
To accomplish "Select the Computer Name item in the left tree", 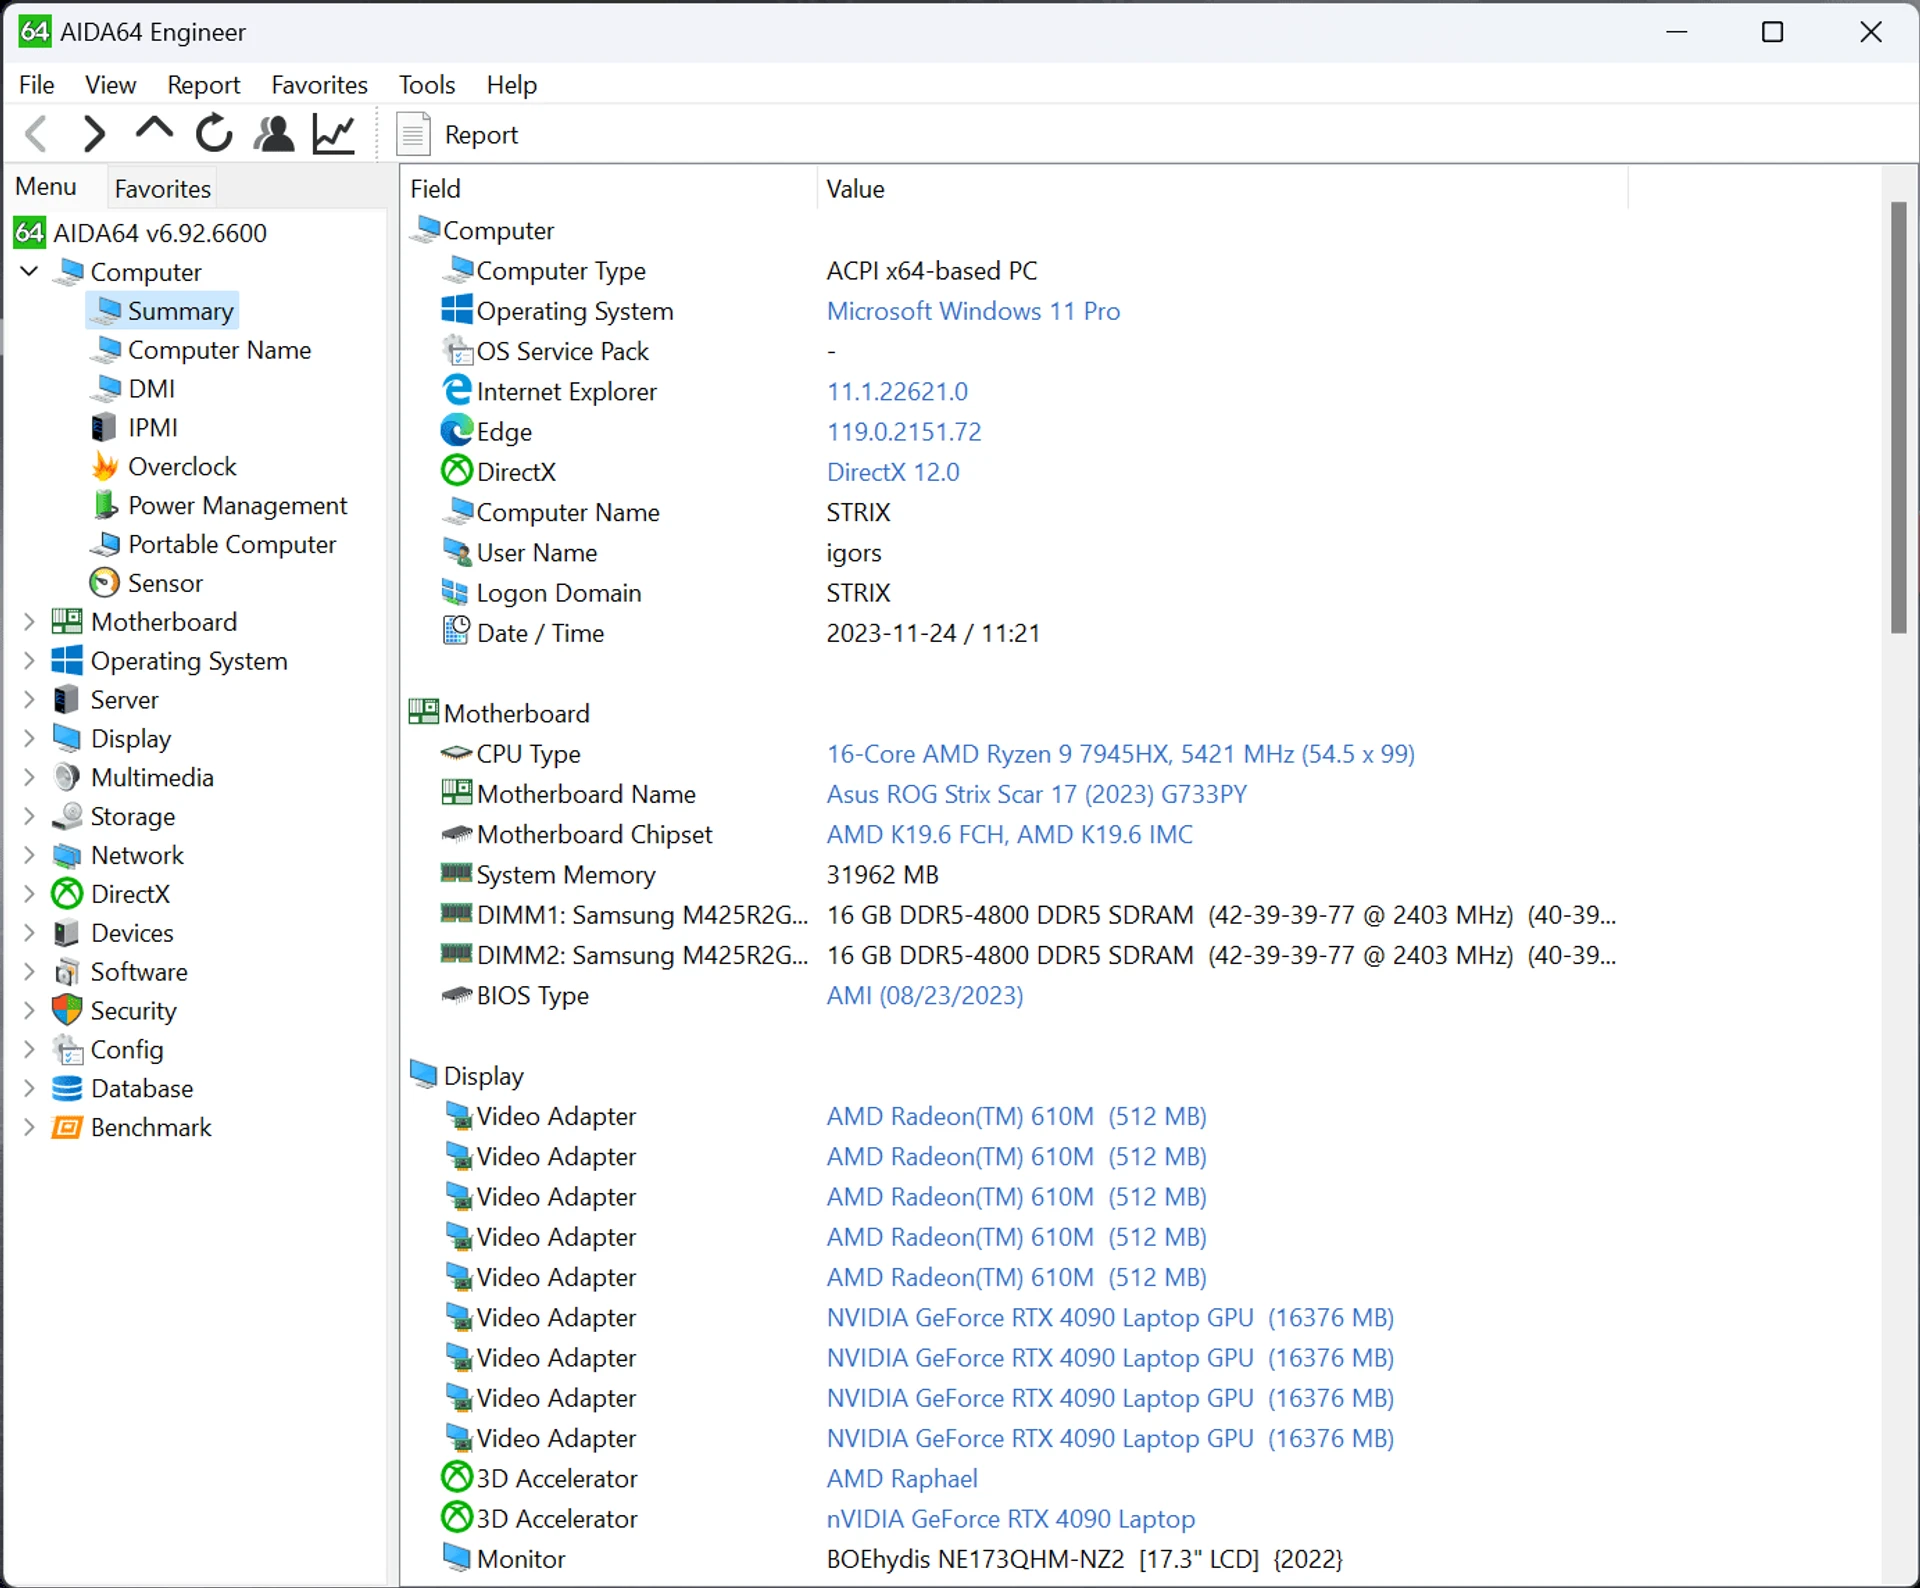I will (219, 350).
